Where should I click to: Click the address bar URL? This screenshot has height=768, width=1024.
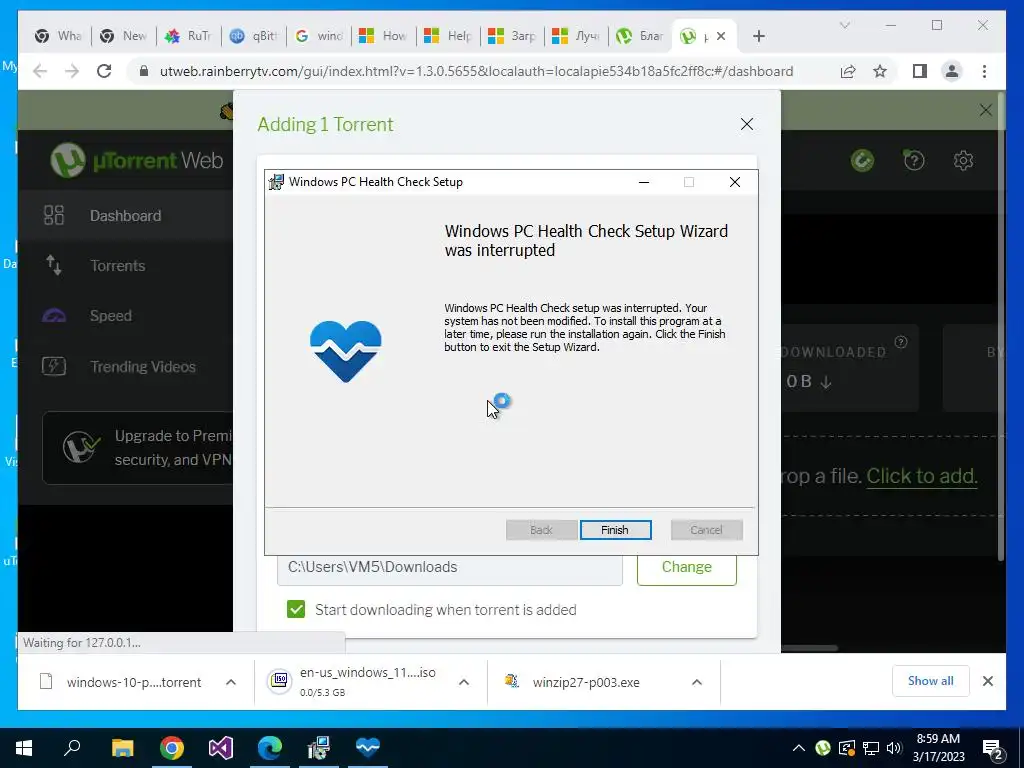point(477,71)
